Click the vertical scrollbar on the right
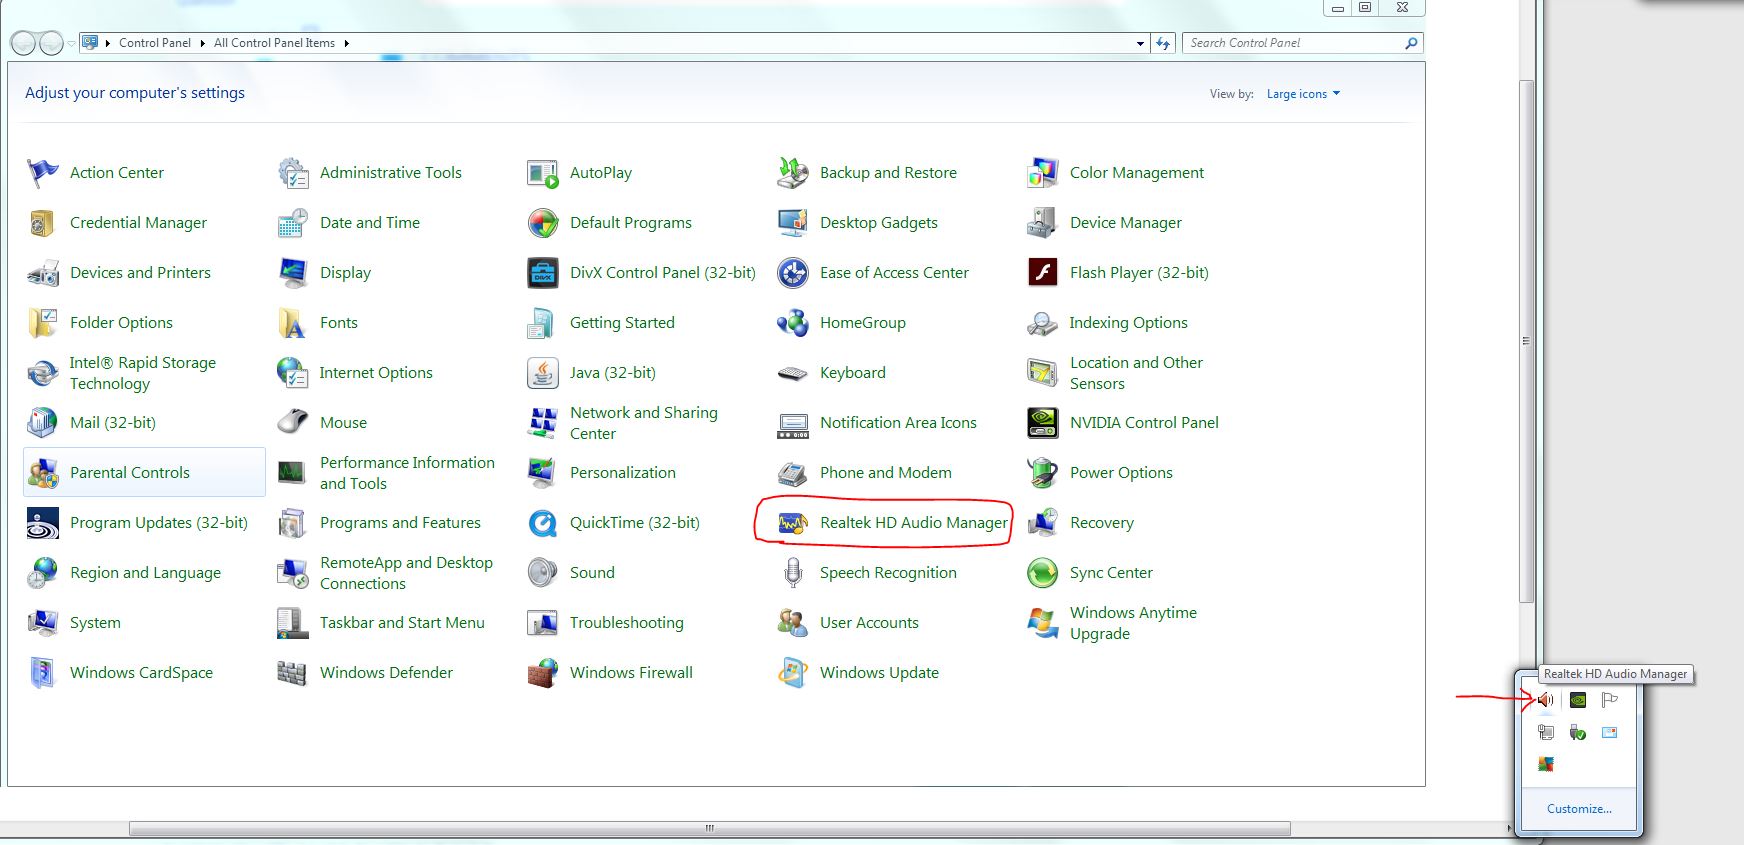This screenshot has height=845, width=1744. 1526,341
